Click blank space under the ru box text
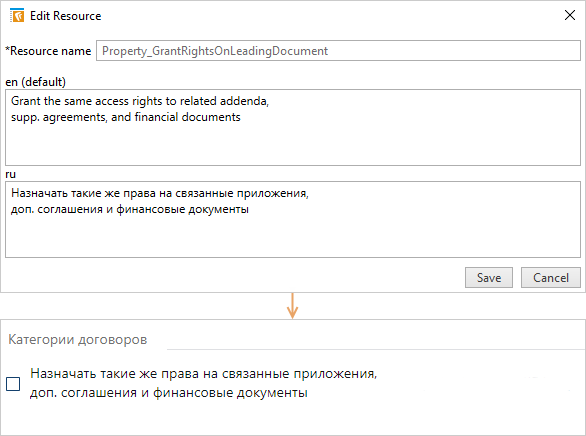The width and height of the screenshot is (586, 436). click(x=293, y=237)
